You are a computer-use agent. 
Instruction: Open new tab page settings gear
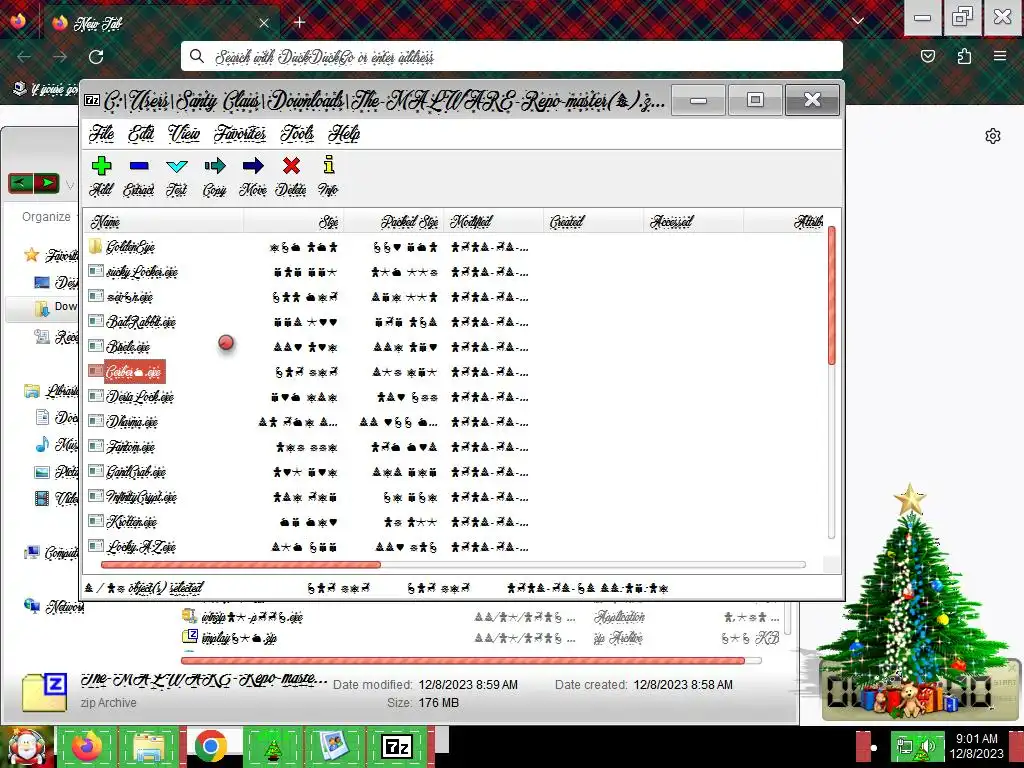click(x=993, y=136)
